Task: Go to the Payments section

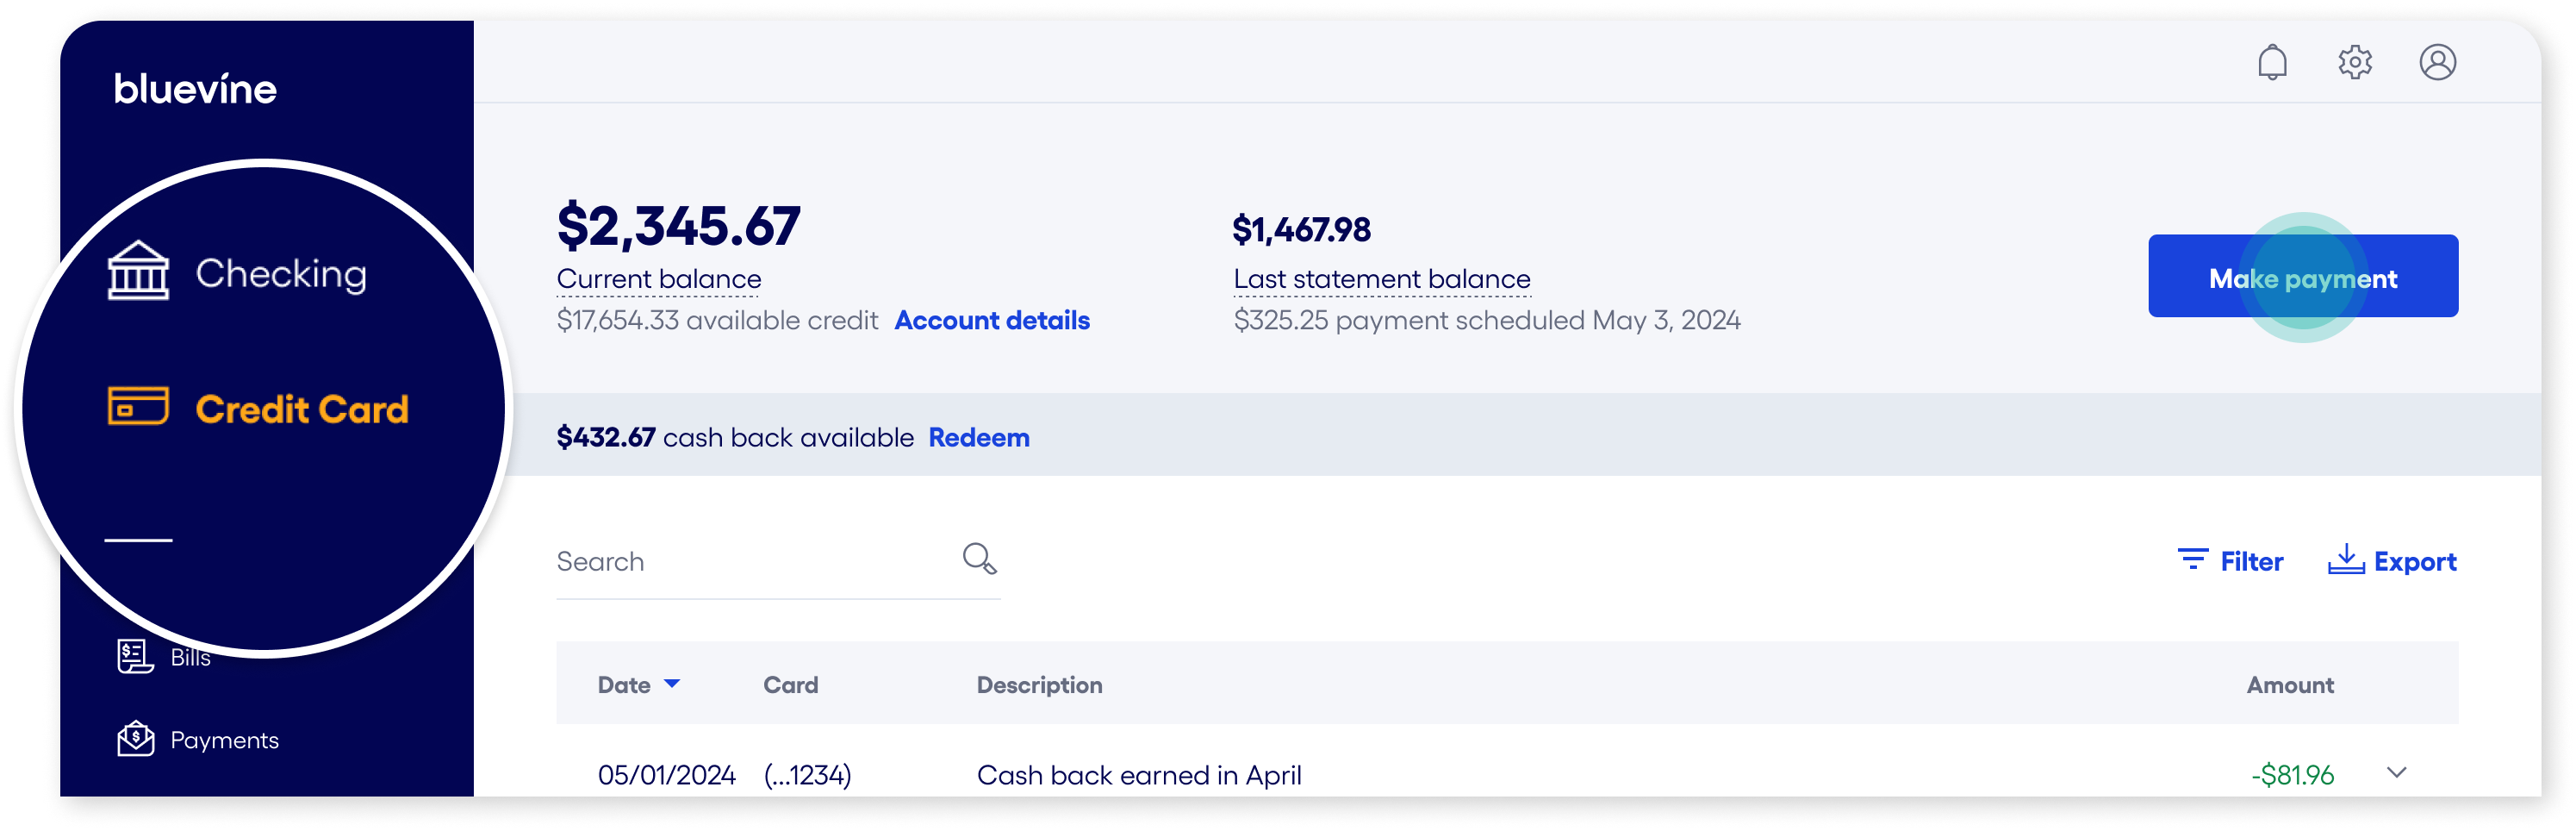Action: click(x=223, y=739)
